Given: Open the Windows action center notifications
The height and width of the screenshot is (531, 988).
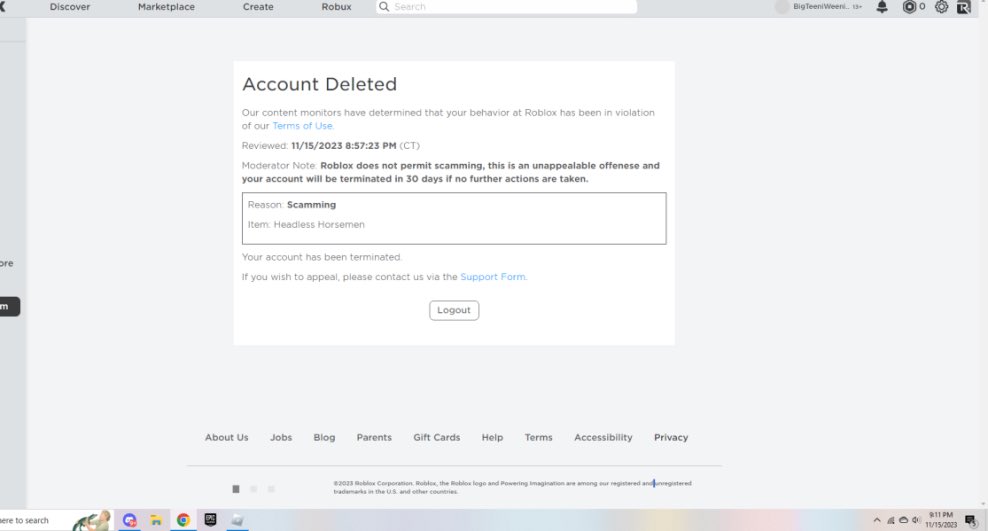Looking at the screenshot, I should point(970,520).
